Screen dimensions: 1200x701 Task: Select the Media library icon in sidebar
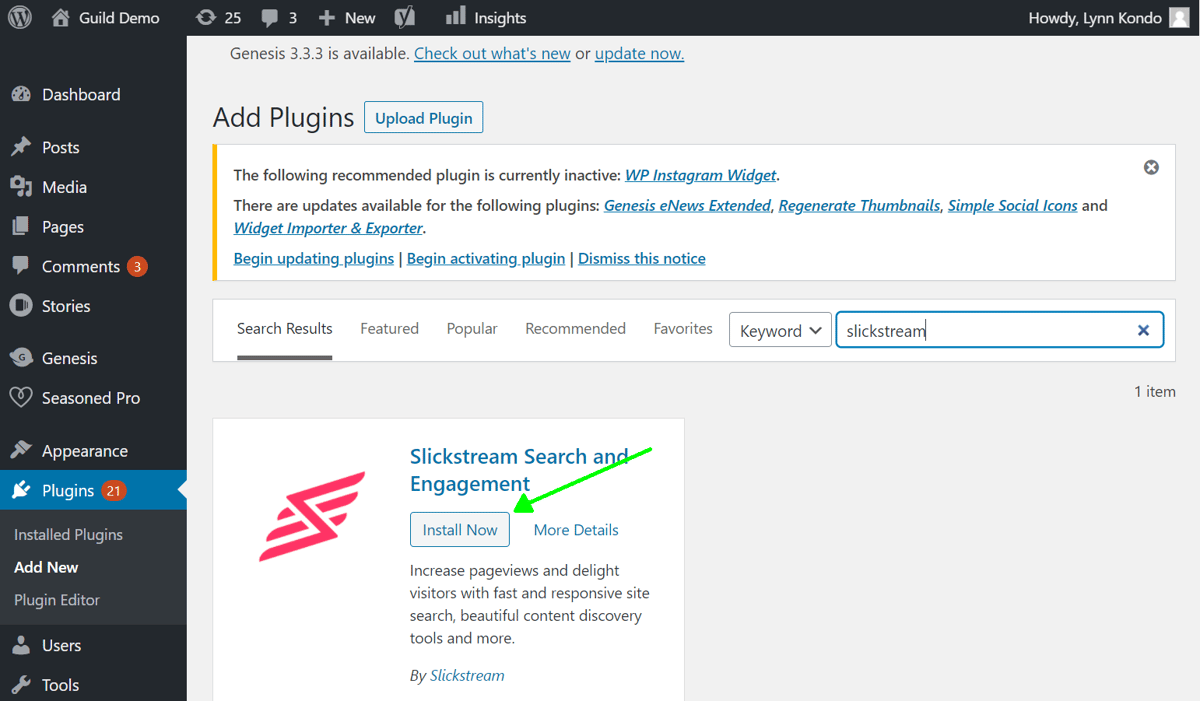point(22,187)
